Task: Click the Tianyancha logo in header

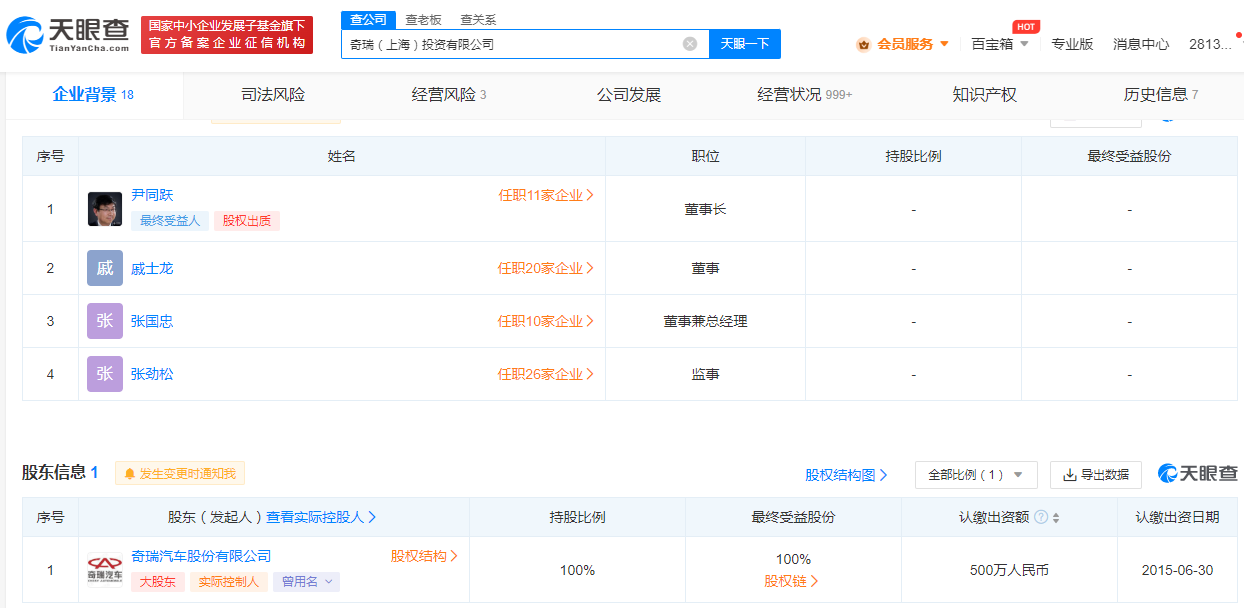Action: pos(68,35)
